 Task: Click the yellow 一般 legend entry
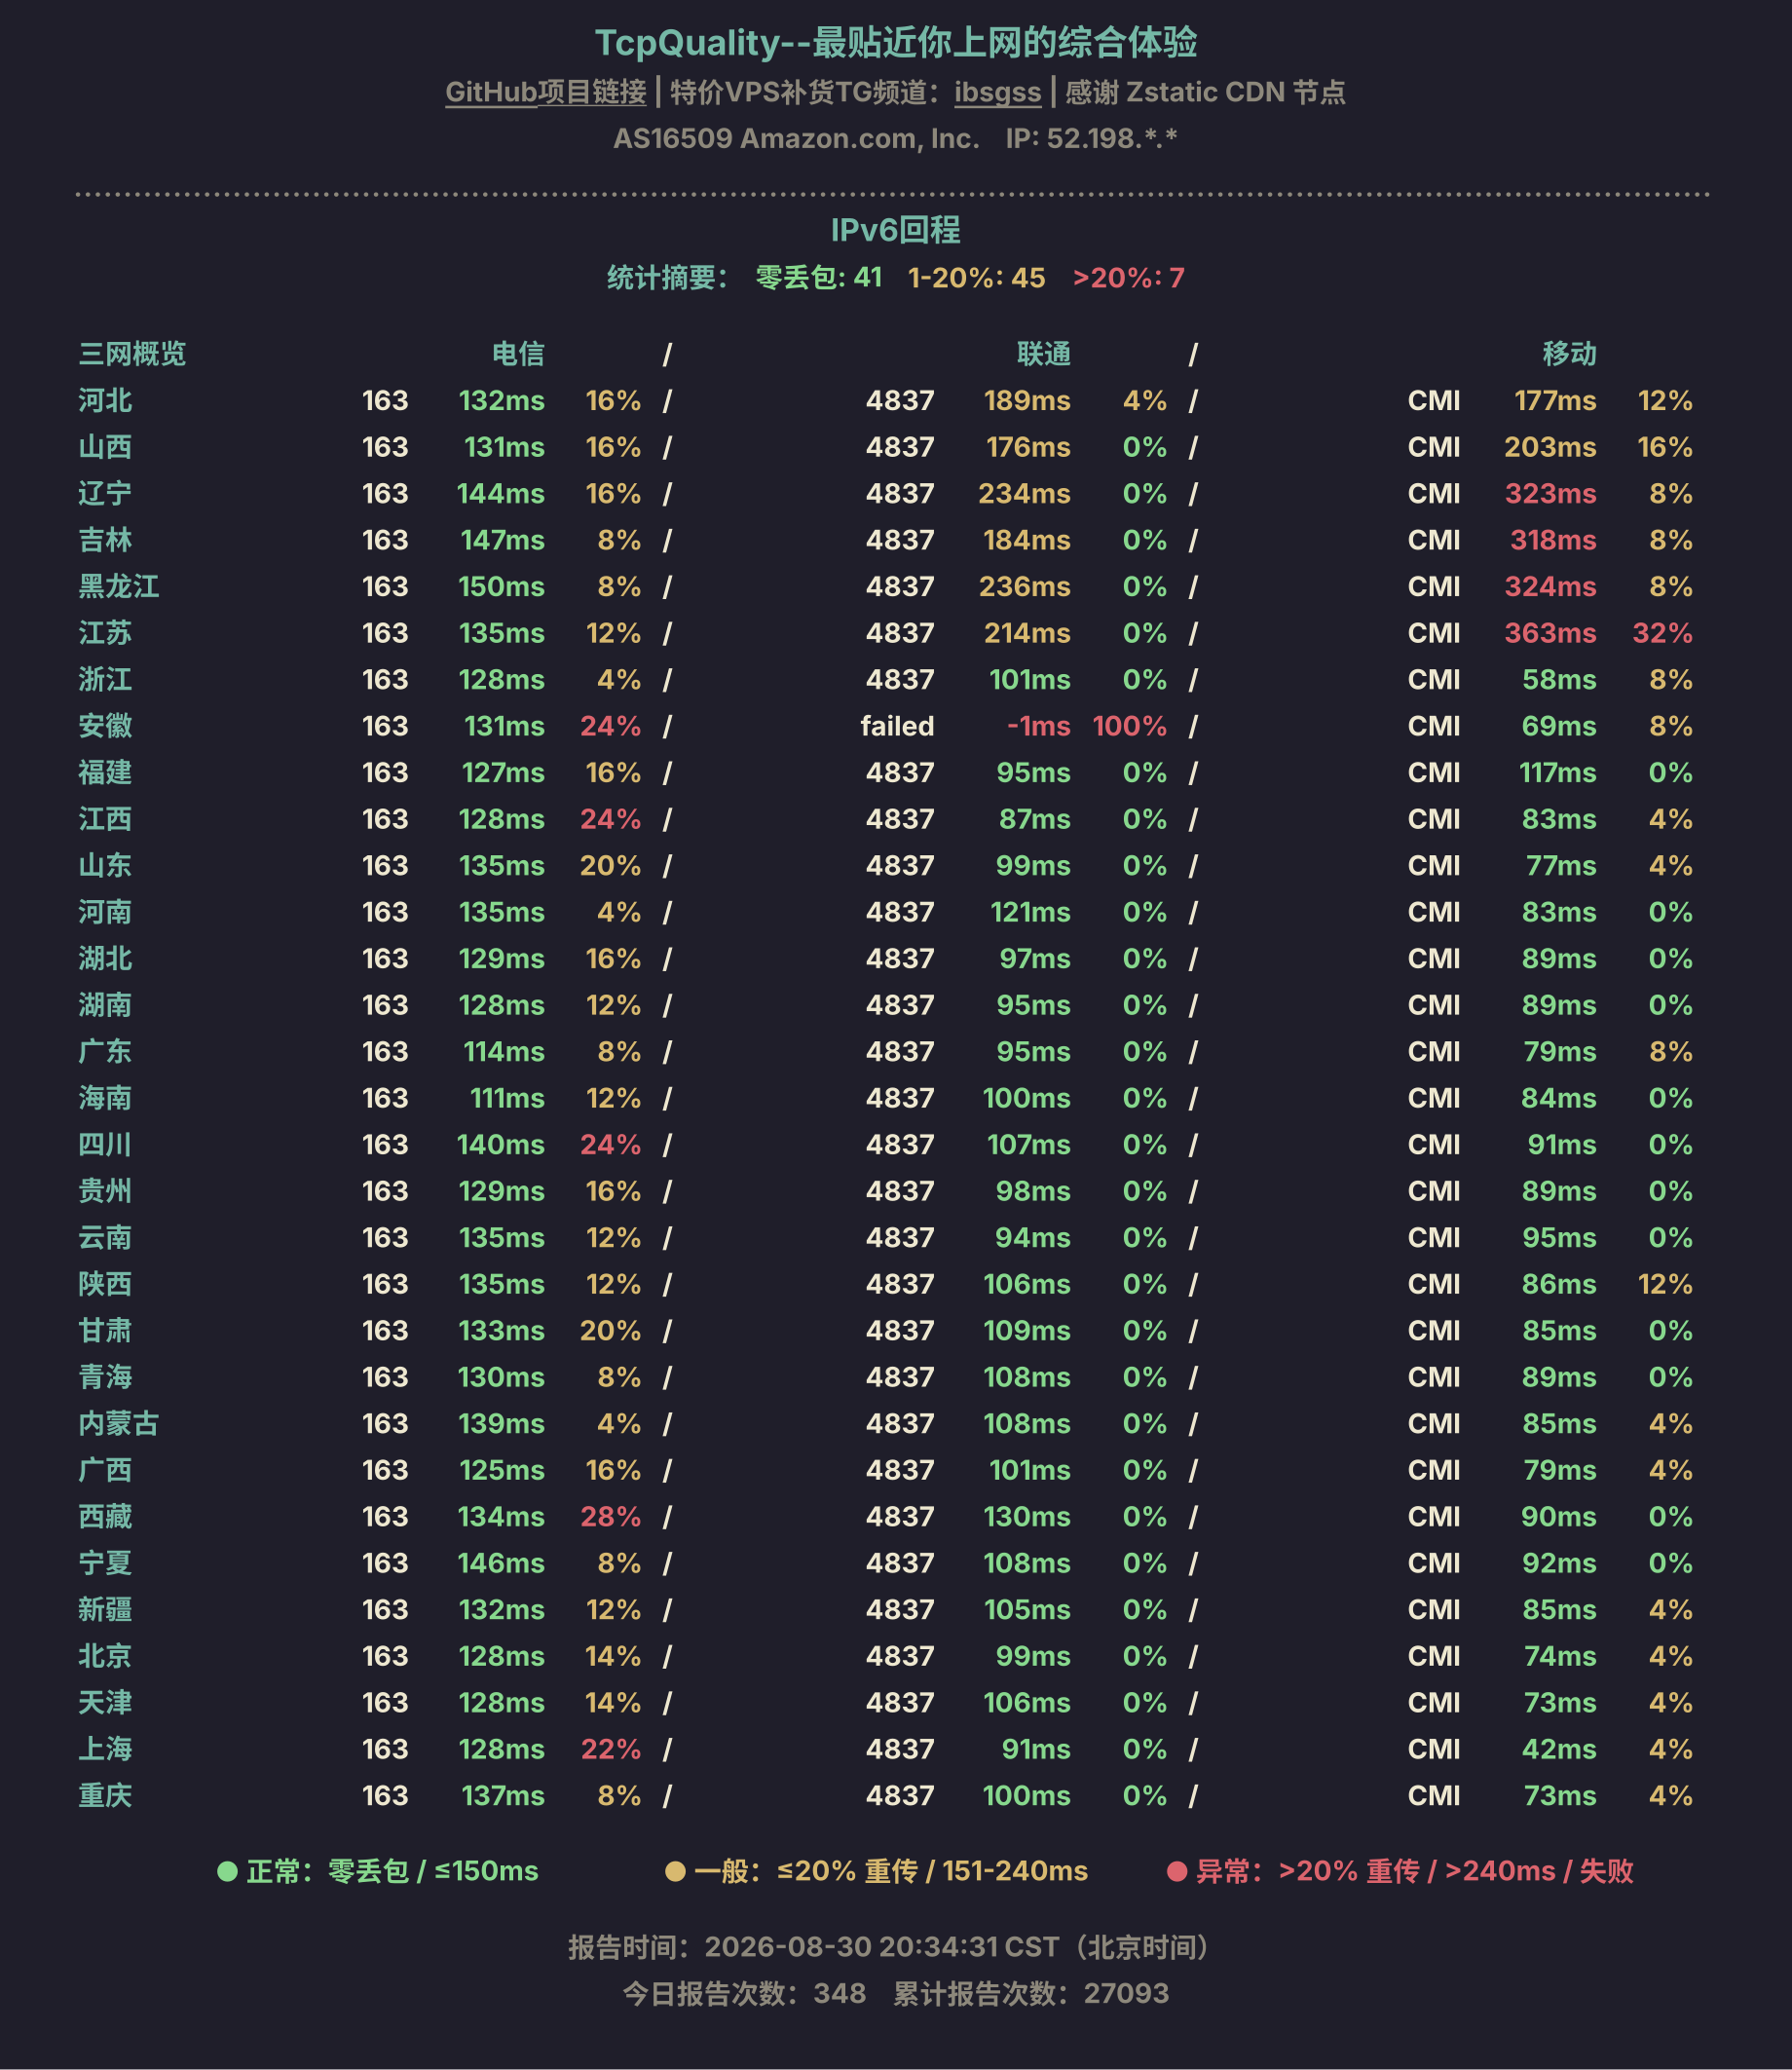pos(877,1871)
